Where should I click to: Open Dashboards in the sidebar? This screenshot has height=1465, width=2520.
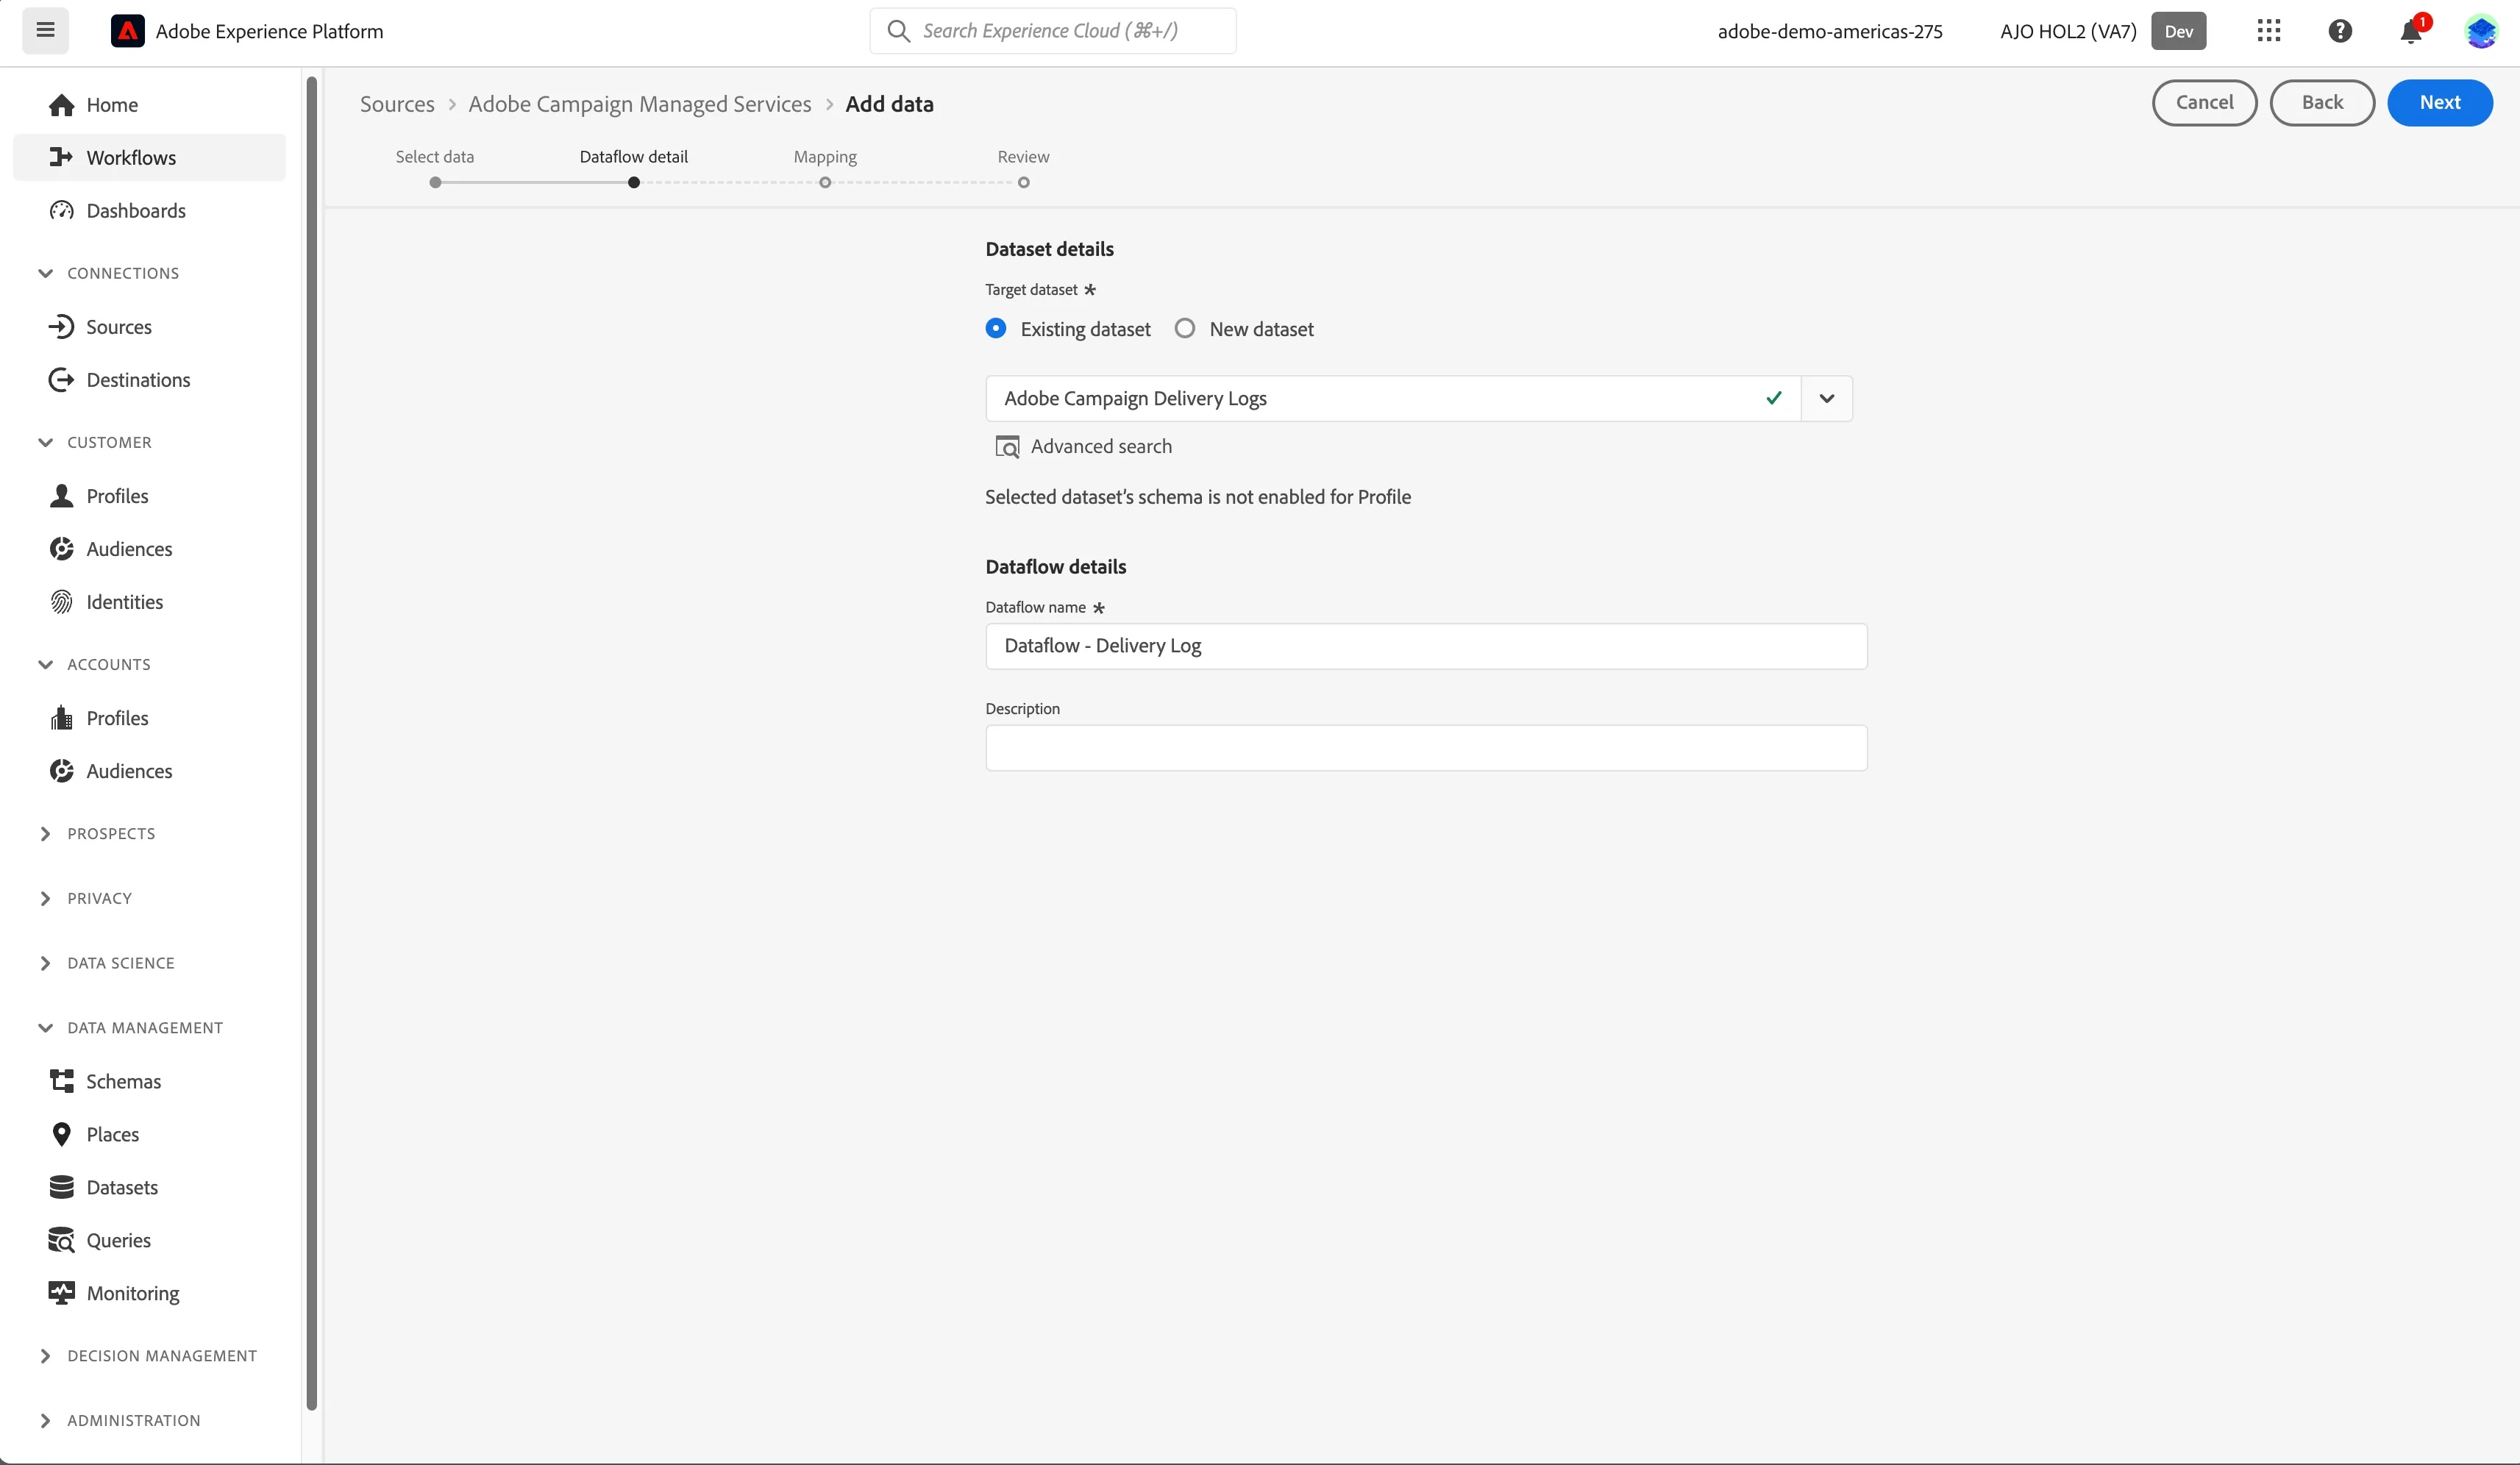click(149, 210)
